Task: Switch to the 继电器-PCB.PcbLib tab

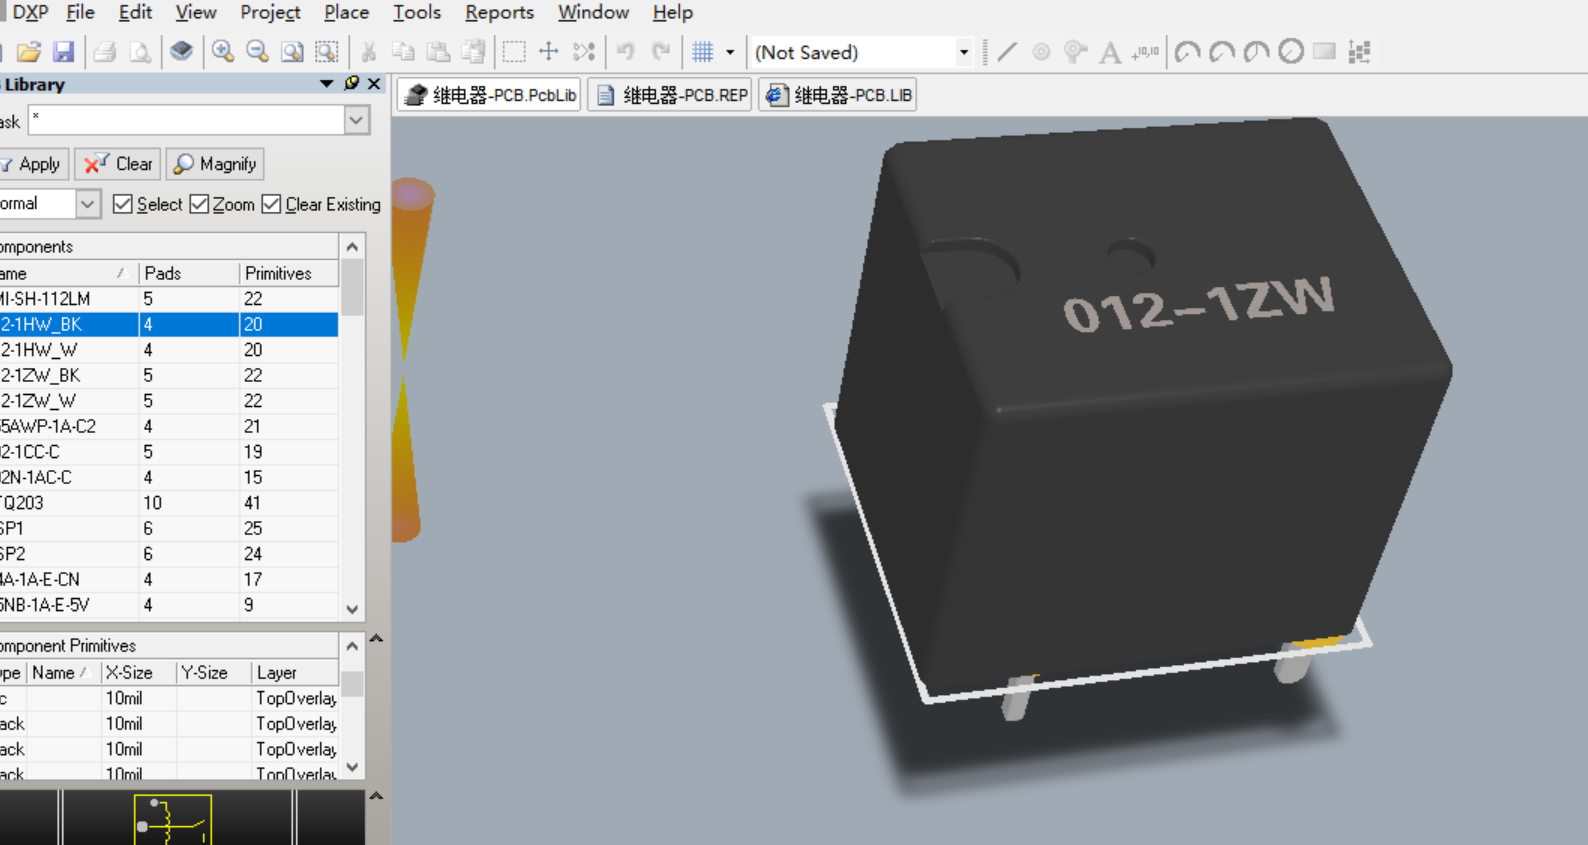Action: [x=490, y=95]
